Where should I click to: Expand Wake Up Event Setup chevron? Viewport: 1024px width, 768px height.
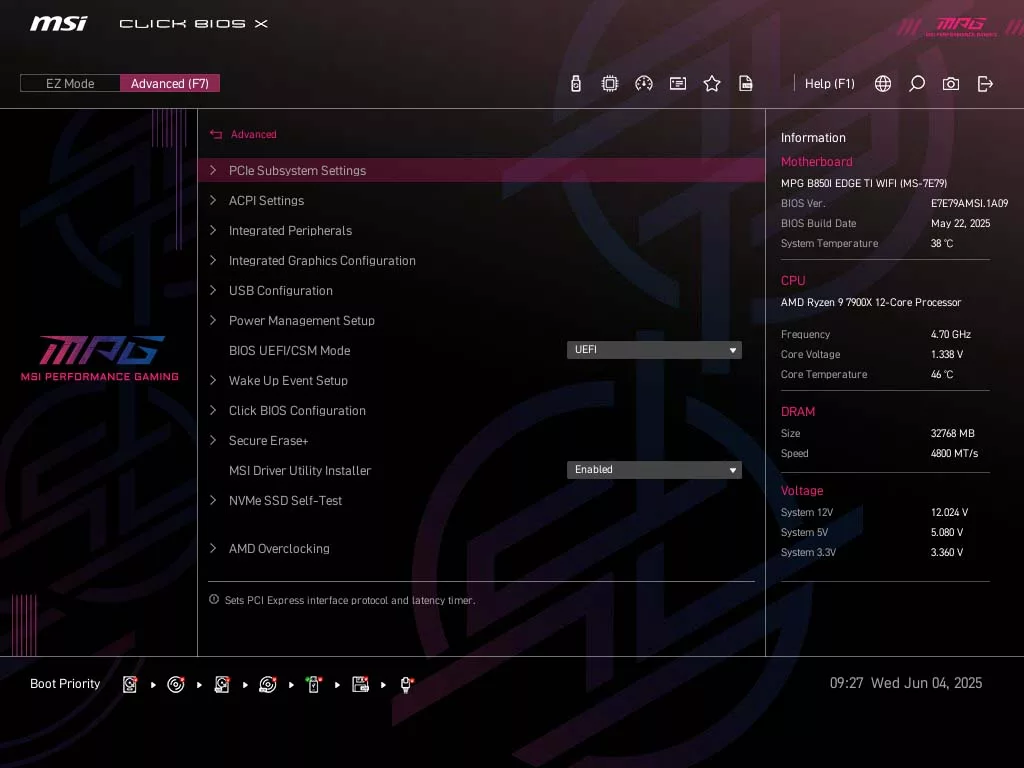[213, 381]
